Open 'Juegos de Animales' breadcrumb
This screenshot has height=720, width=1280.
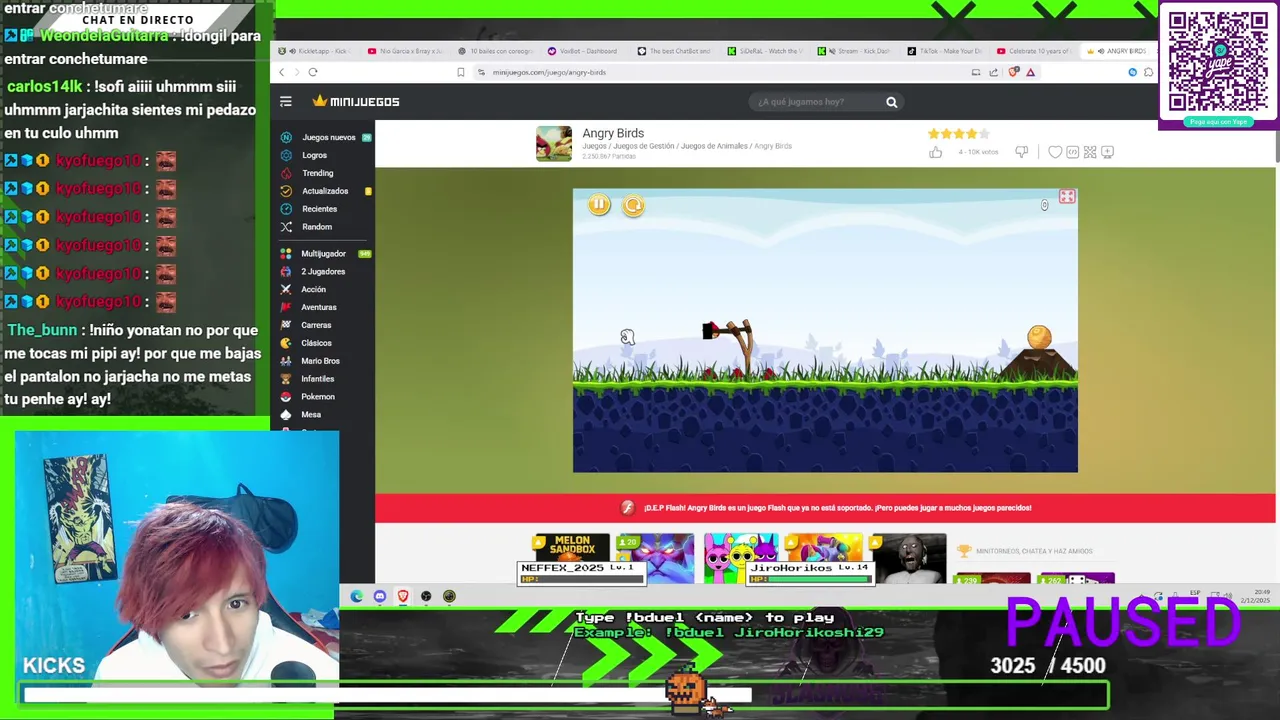coord(714,146)
